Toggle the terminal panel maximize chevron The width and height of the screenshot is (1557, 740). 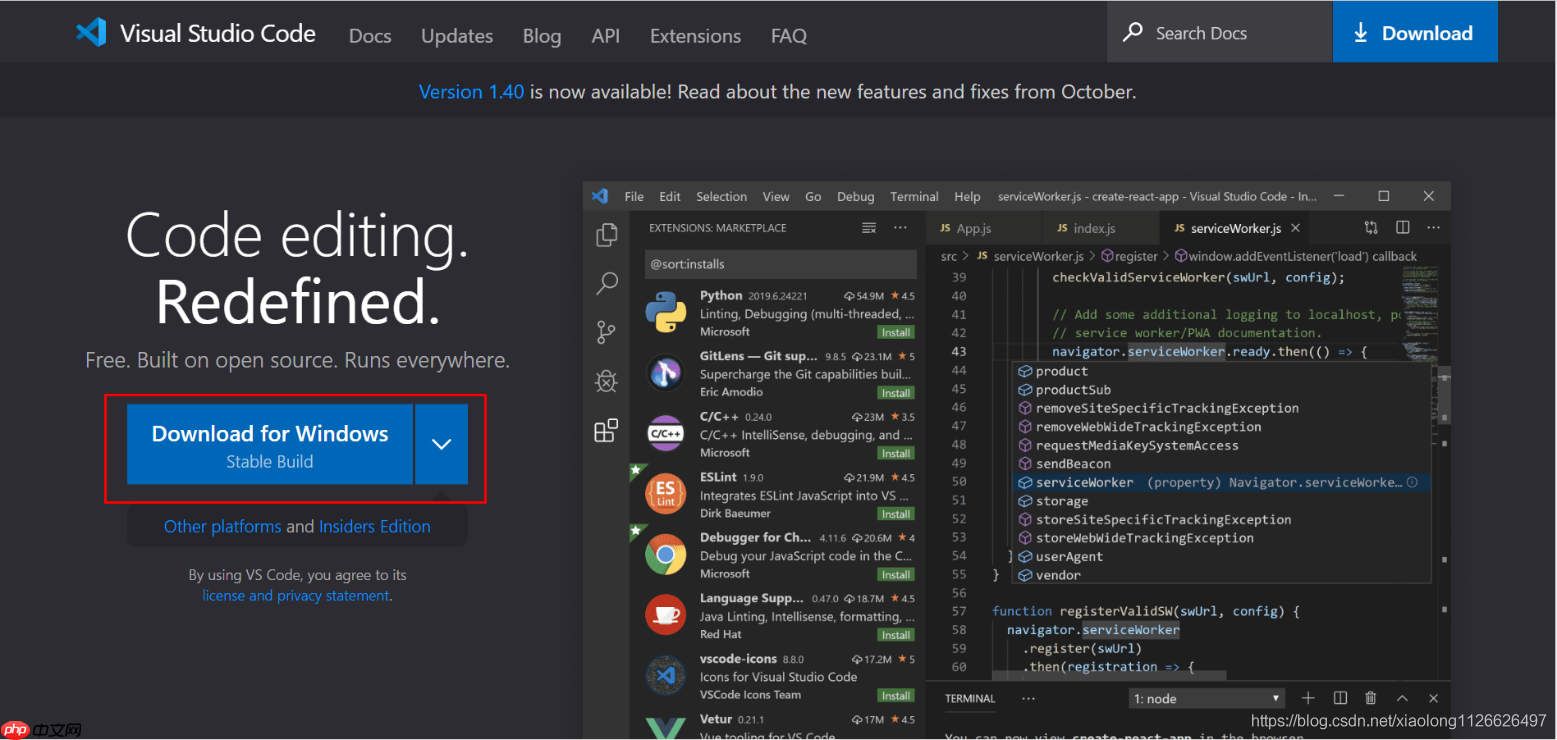[x=1402, y=698]
